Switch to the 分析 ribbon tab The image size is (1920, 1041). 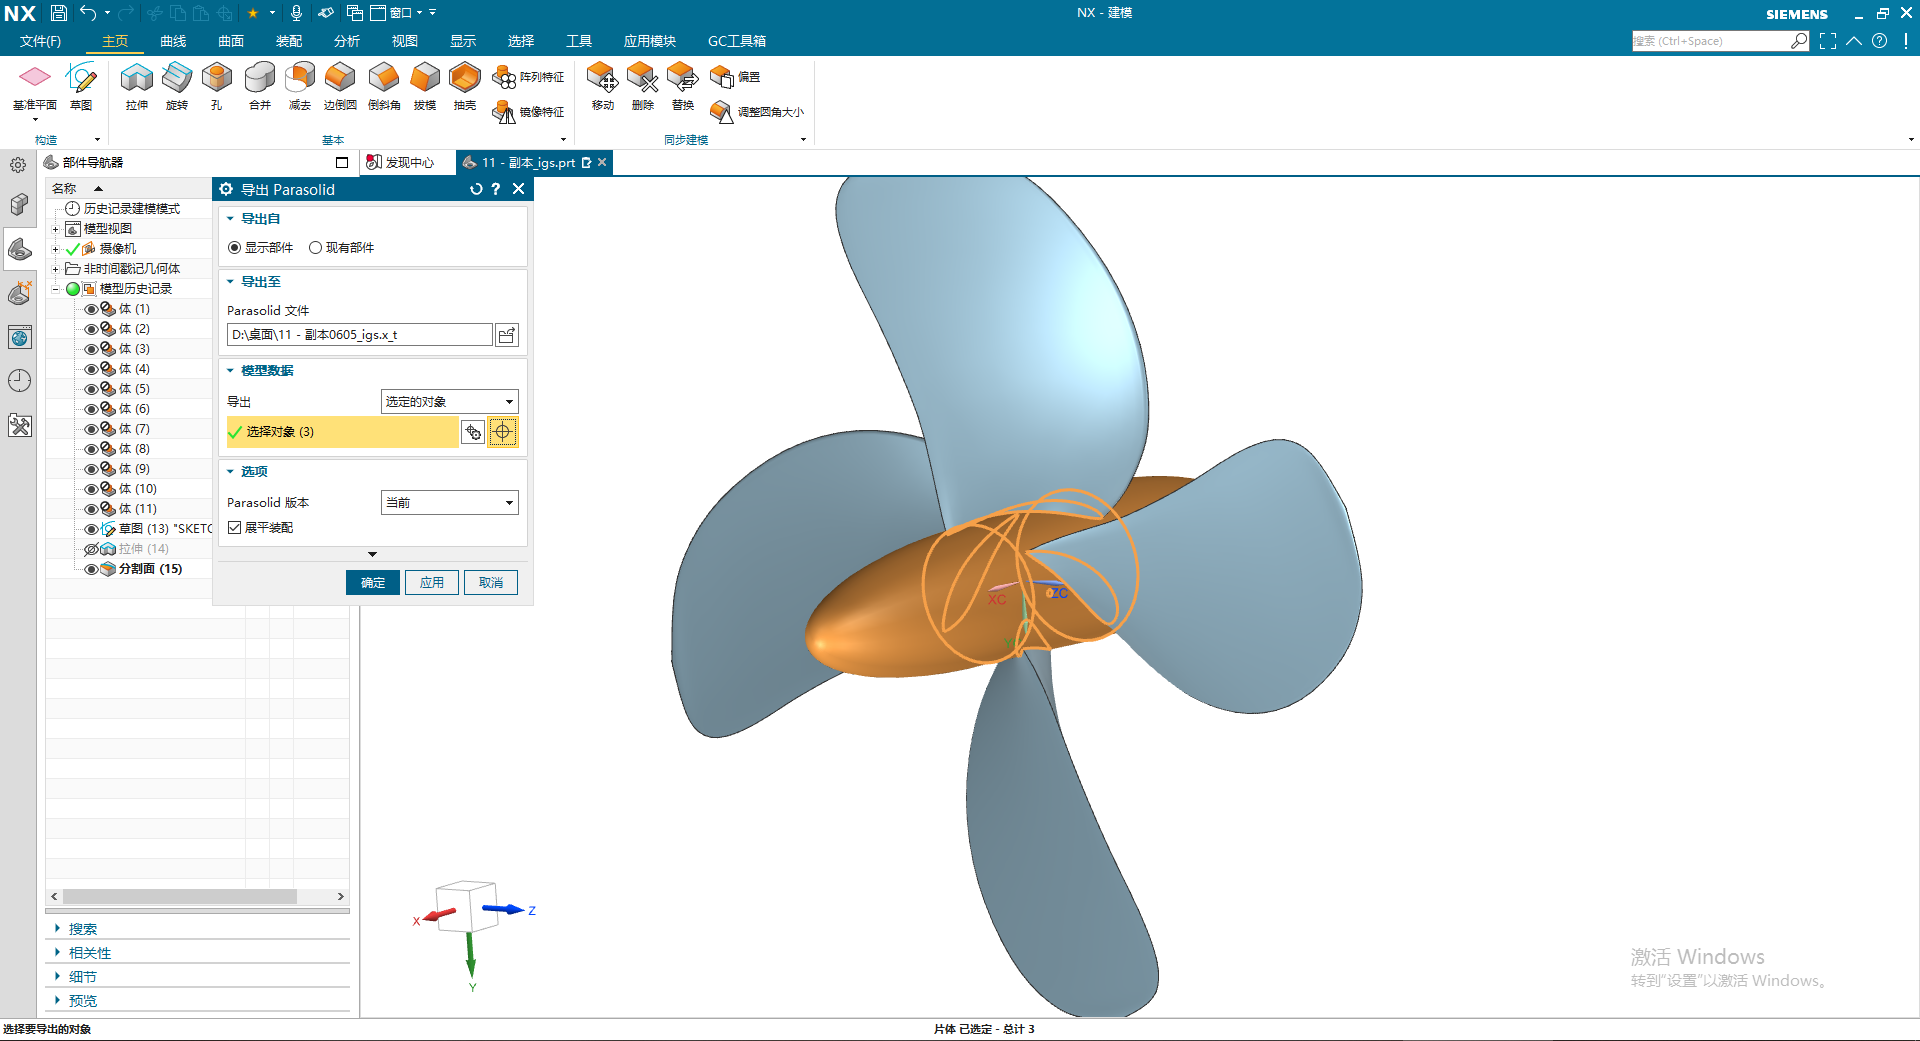[347, 41]
